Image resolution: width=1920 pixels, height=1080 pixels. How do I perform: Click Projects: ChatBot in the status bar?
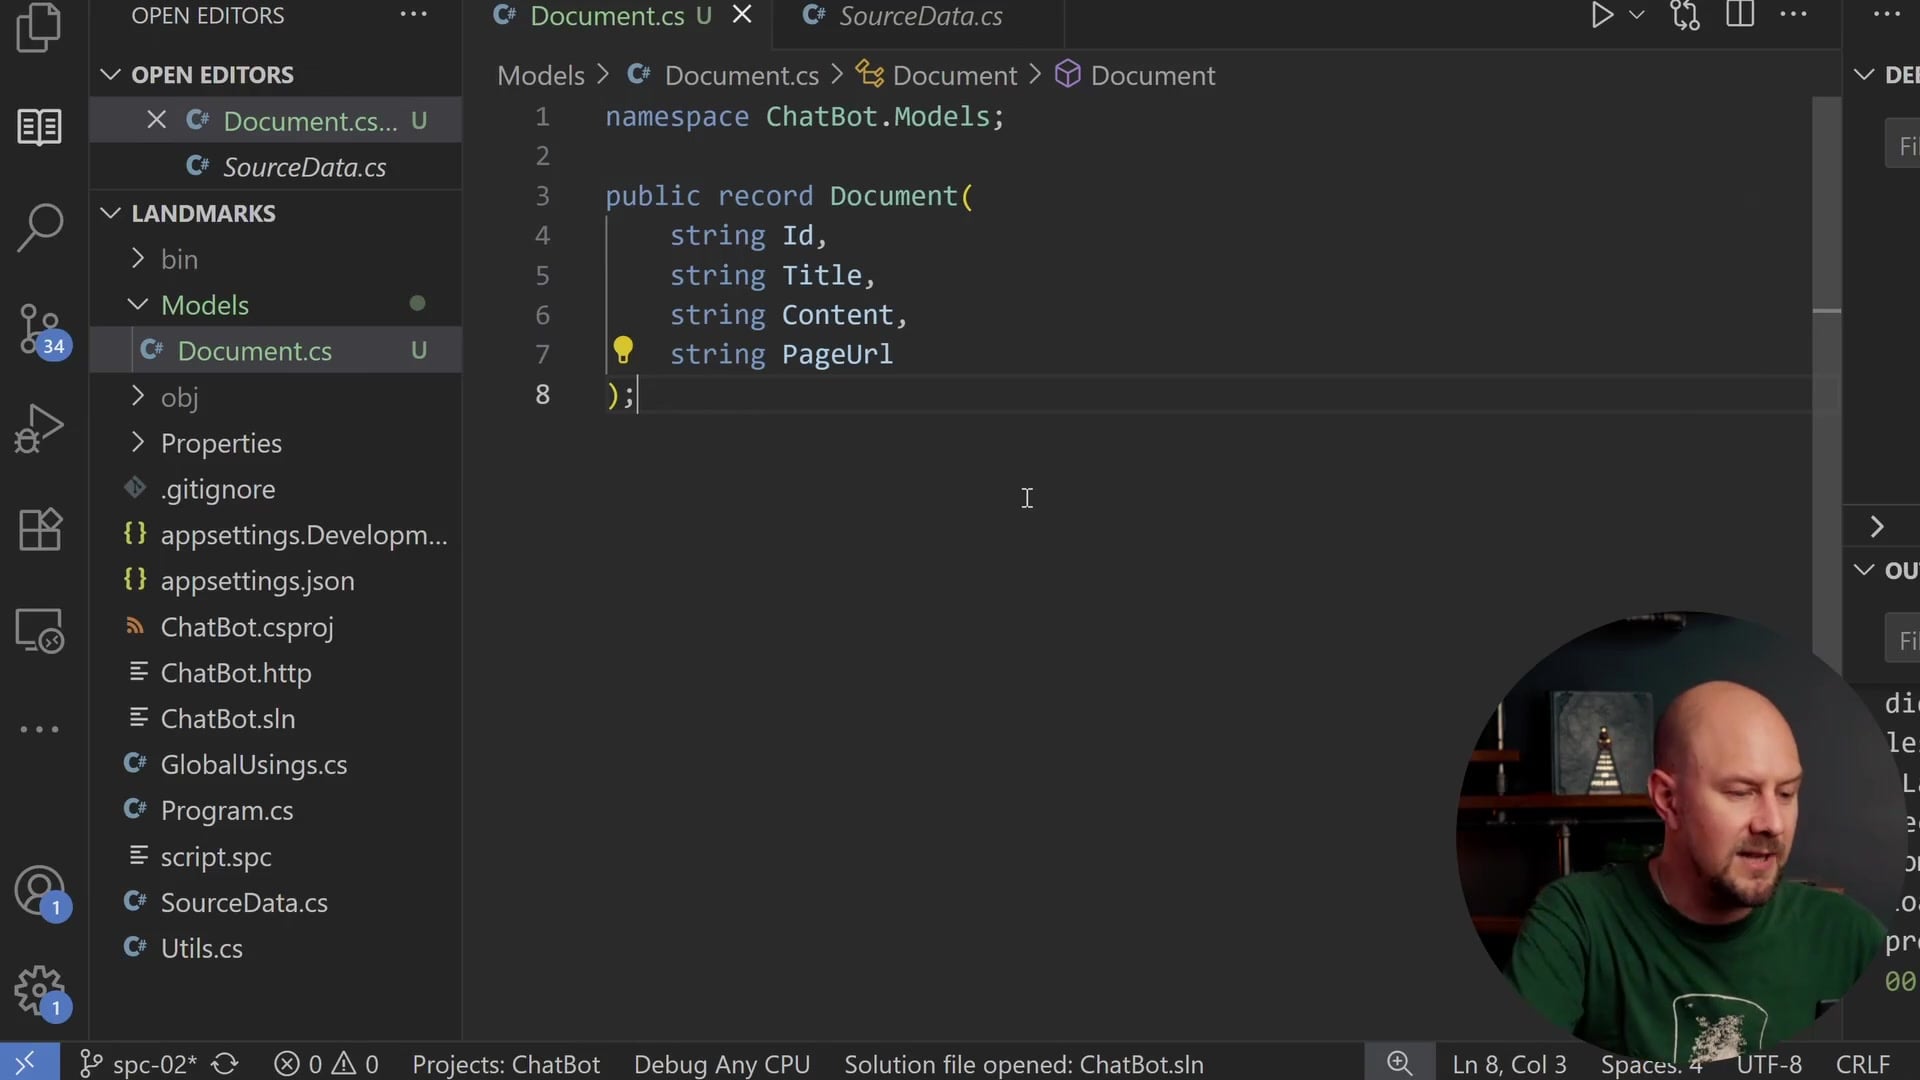coord(505,1064)
